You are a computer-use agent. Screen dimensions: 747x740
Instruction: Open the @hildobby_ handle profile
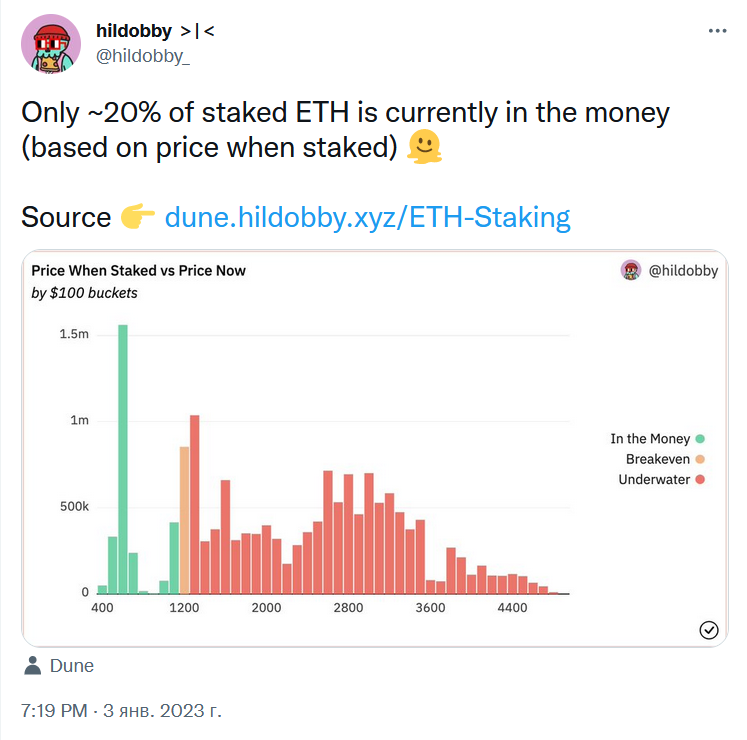[x=143, y=56]
